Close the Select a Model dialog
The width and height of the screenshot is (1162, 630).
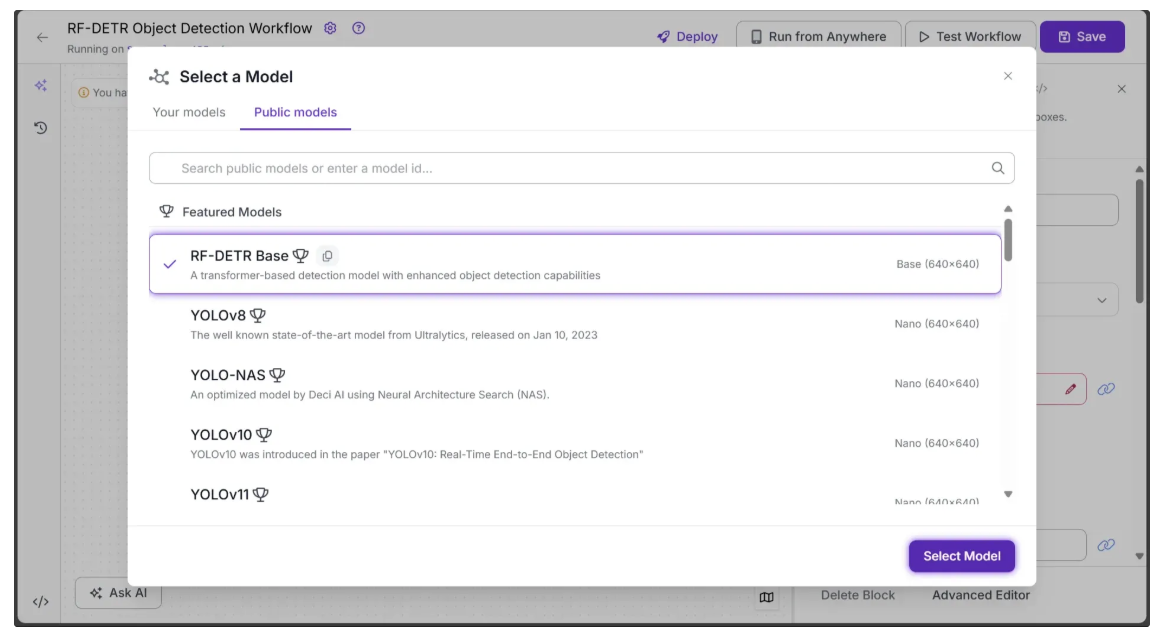point(1008,76)
